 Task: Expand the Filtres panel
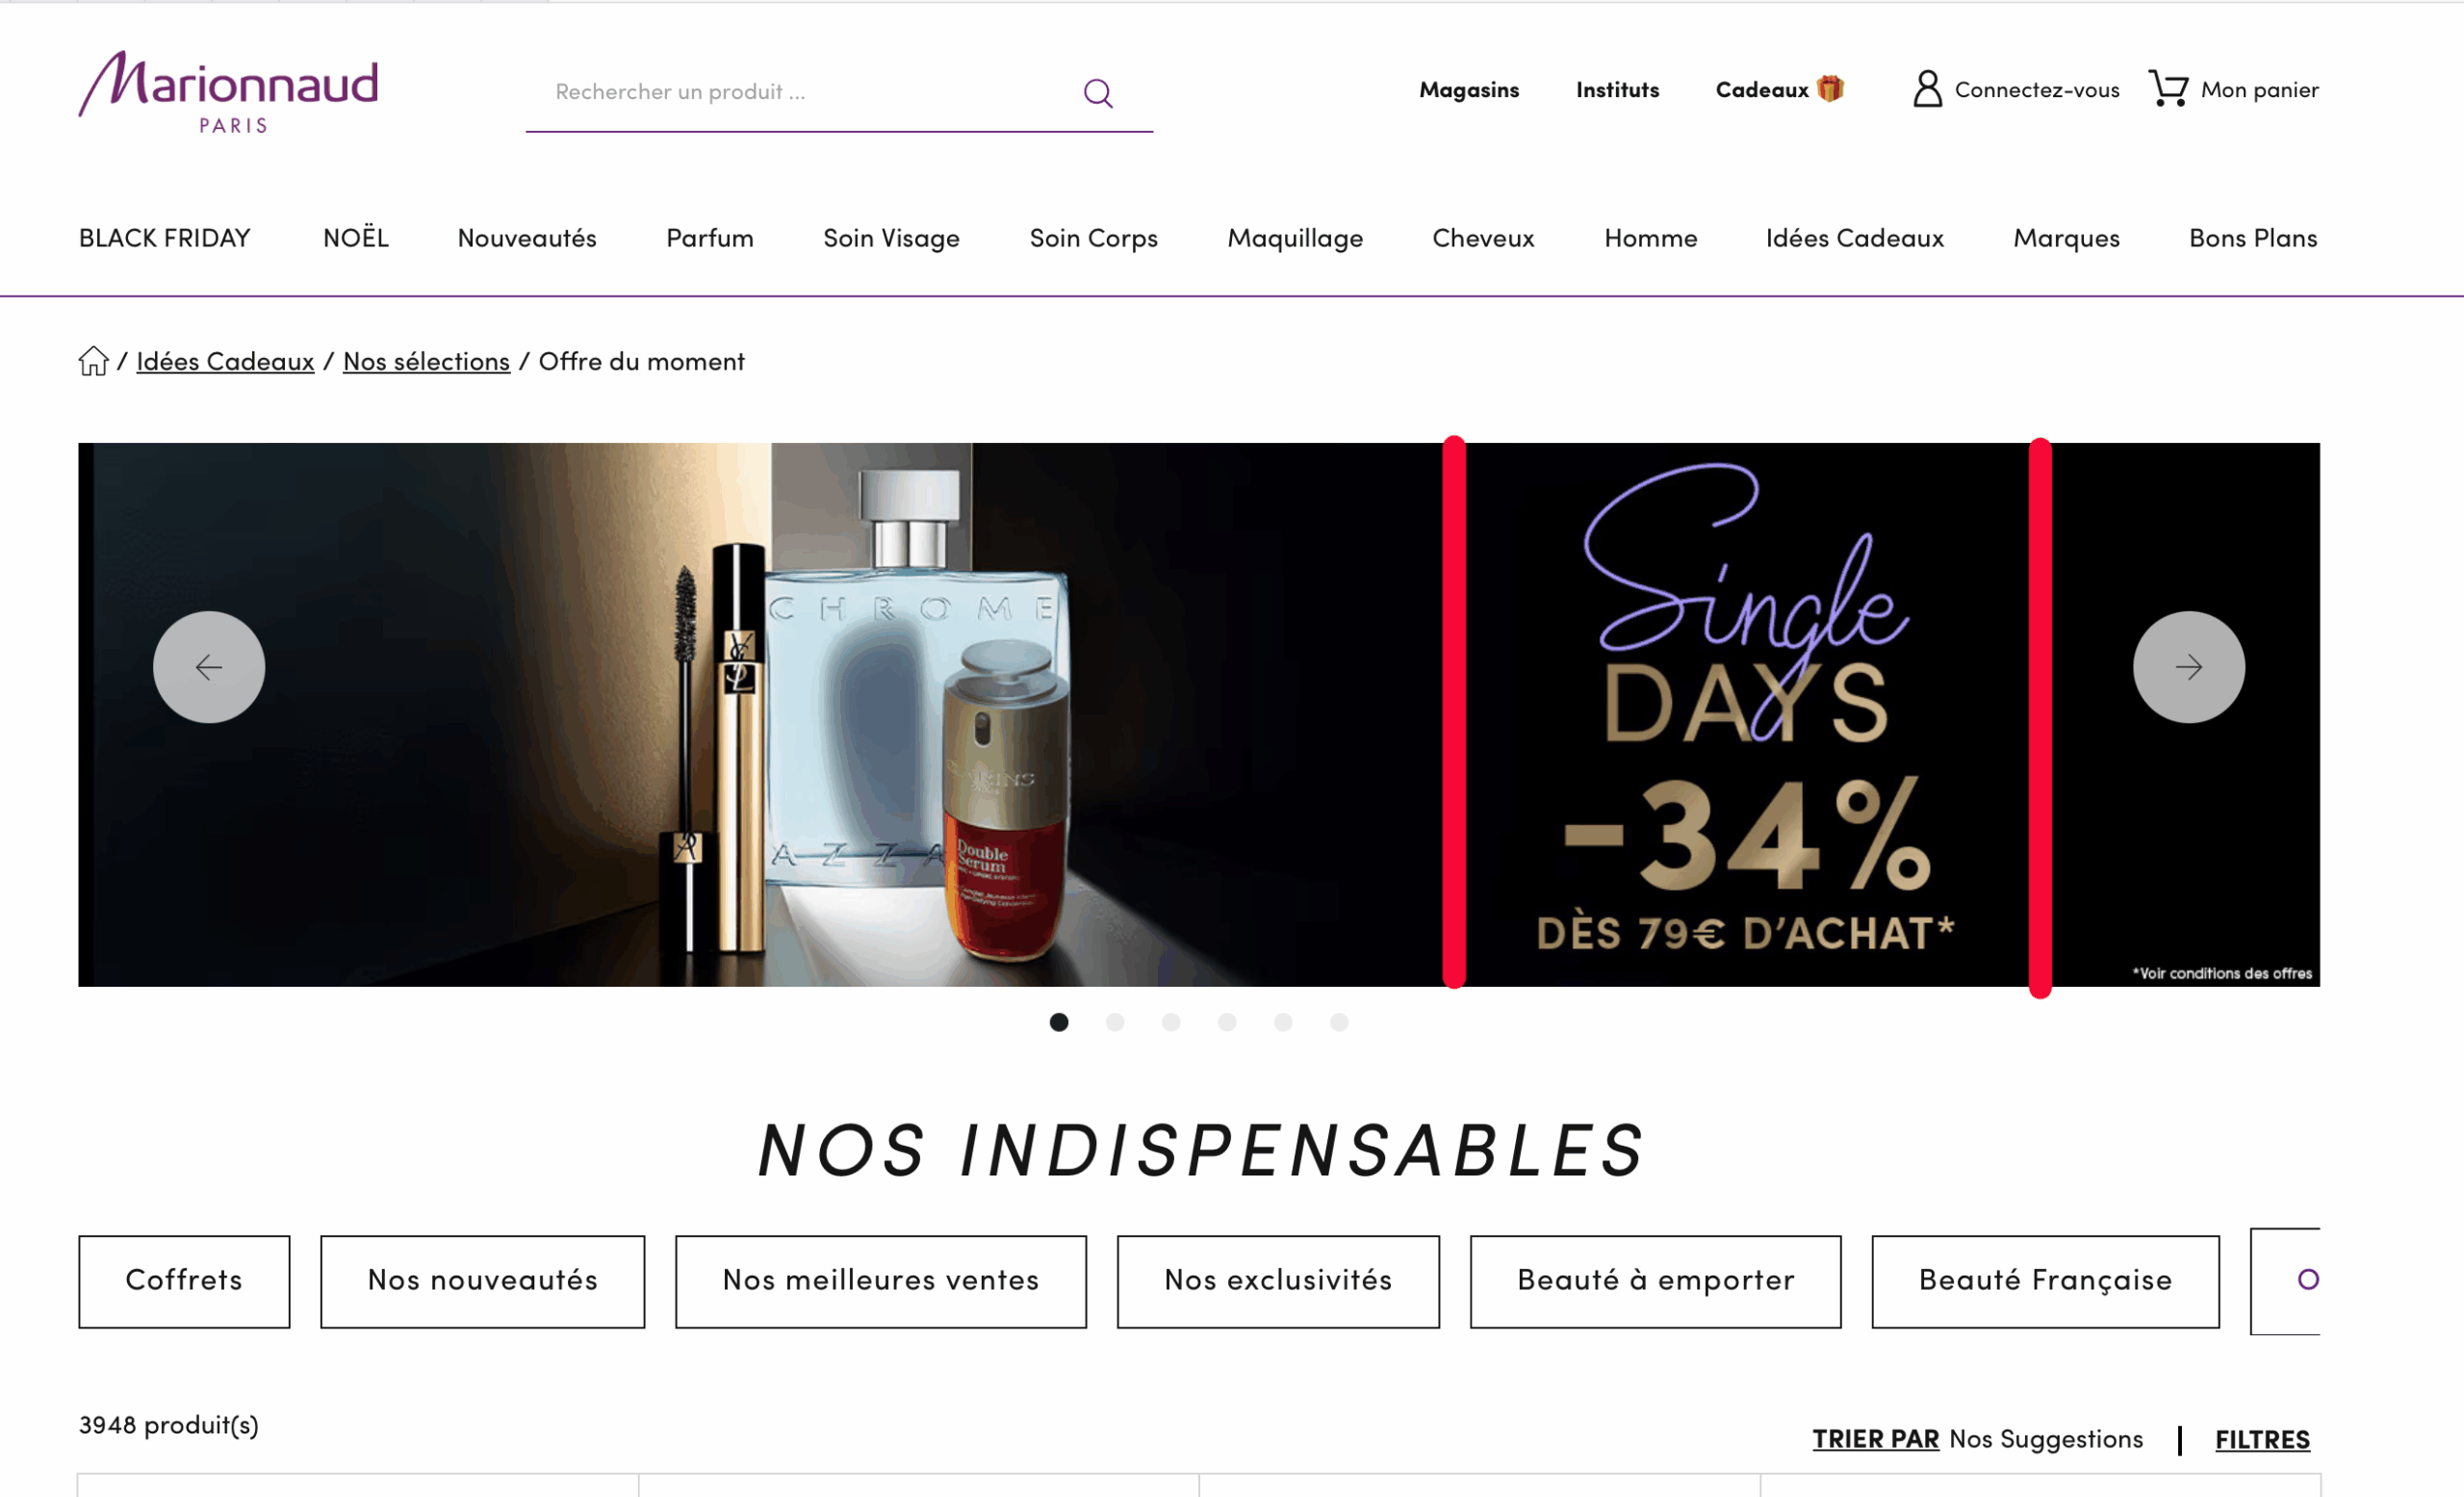pyautogui.click(x=2262, y=1439)
